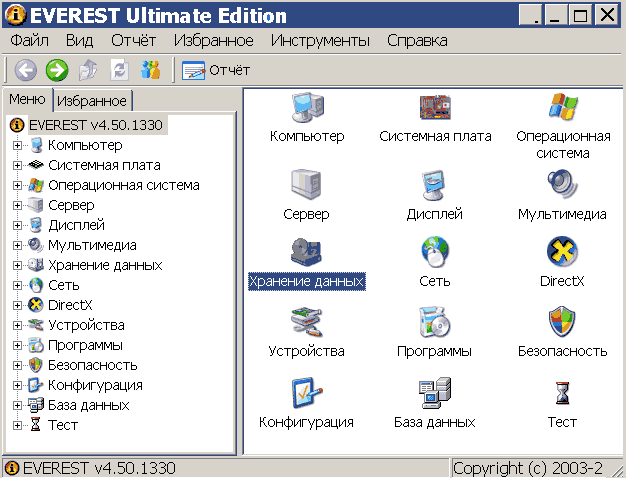Open the Сеть globe icon in right pane
The width and height of the screenshot is (626, 478).
tap(435, 252)
